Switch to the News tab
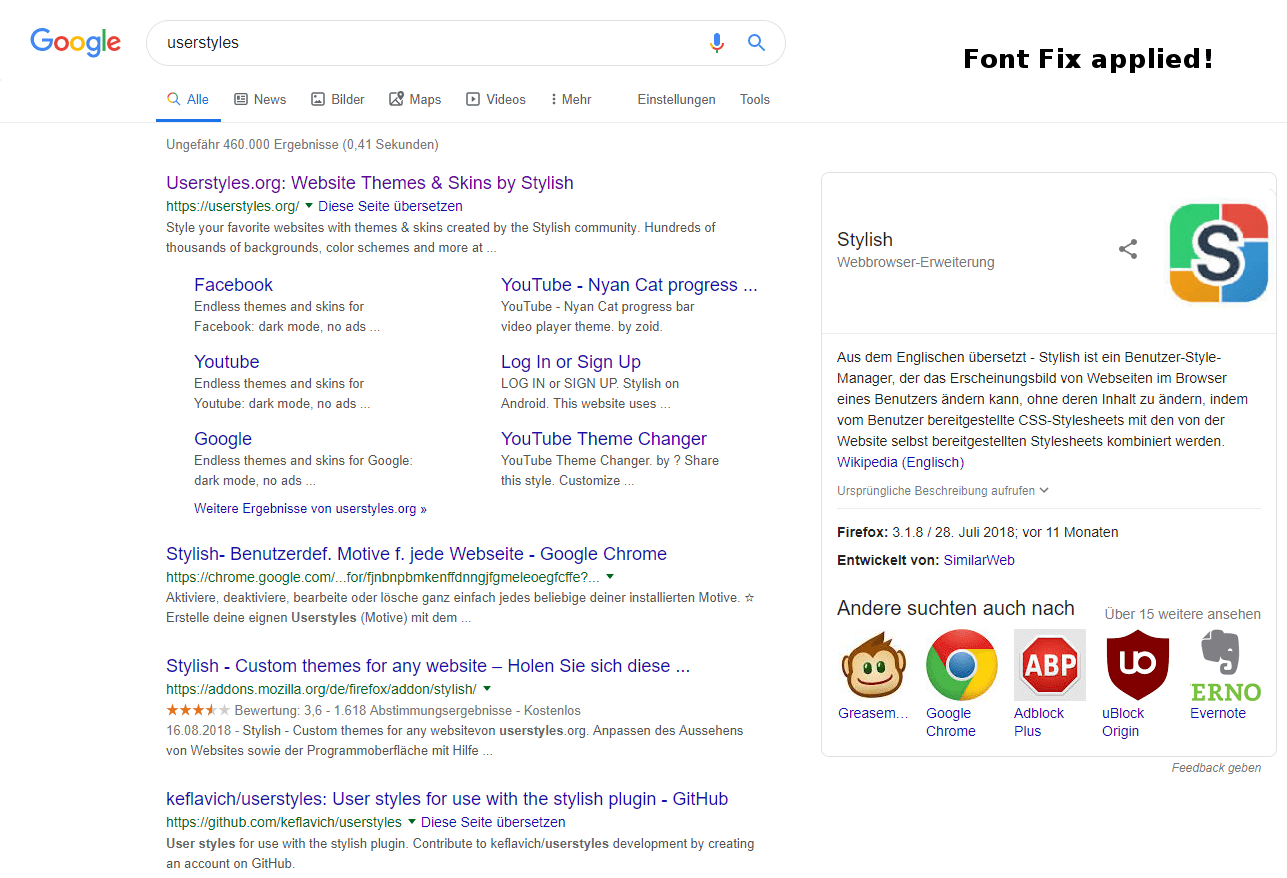Viewport: 1287px width, 878px height. point(260,99)
